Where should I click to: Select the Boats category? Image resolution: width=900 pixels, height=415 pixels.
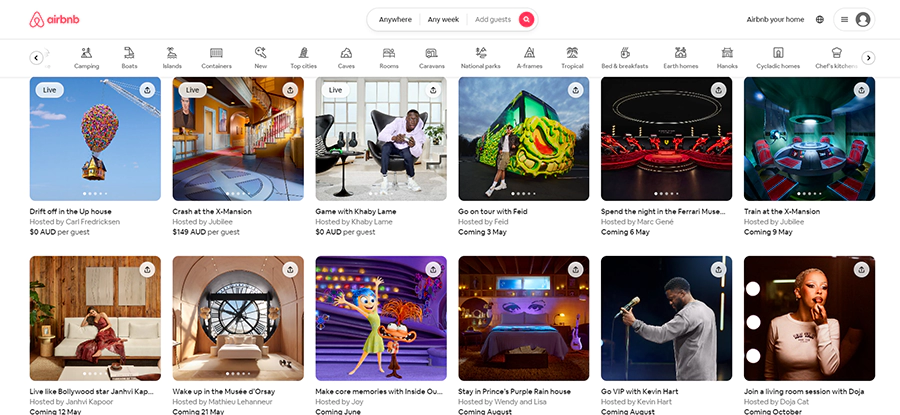pyautogui.click(x=130, y=58)
